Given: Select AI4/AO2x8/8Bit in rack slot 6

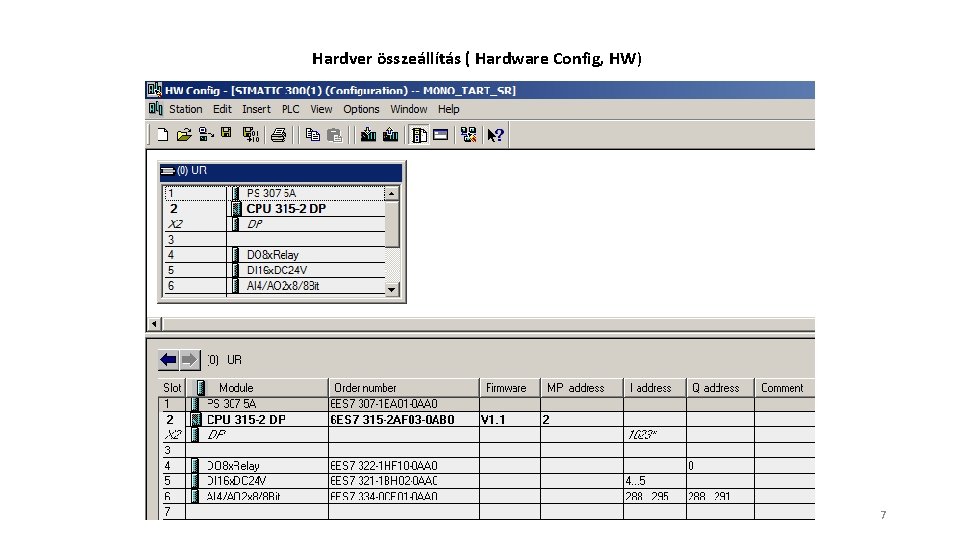Looking at the screenshot, I should tap(274, 286).
